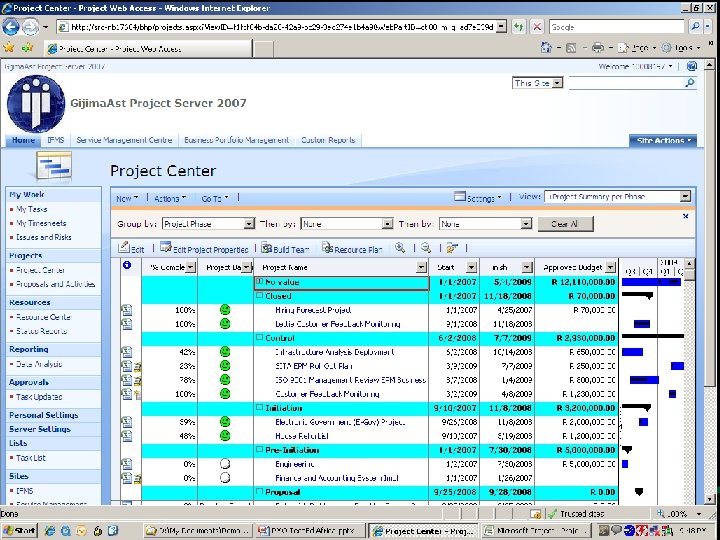Click the Stop loading red X icon

point(537,27)
